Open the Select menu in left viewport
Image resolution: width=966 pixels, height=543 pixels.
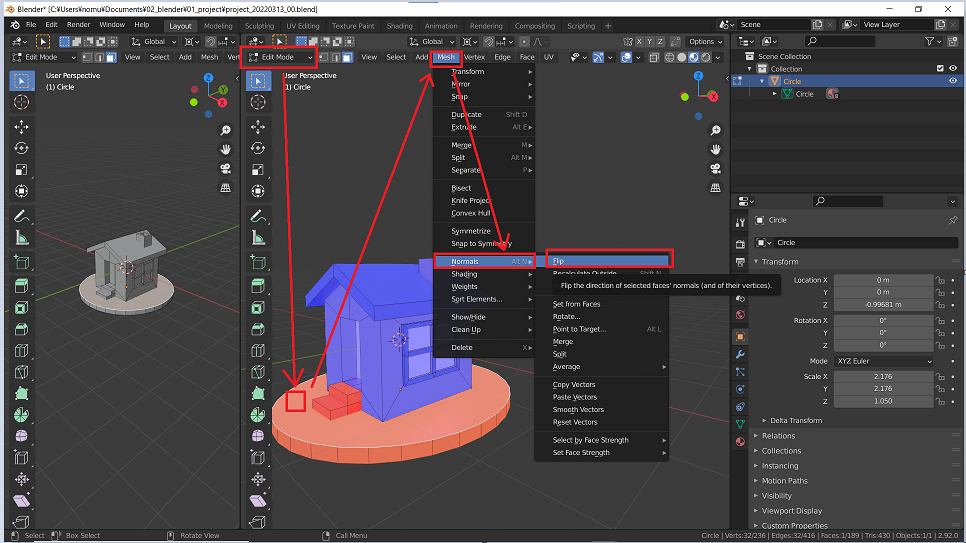click(x=160, y=57)
